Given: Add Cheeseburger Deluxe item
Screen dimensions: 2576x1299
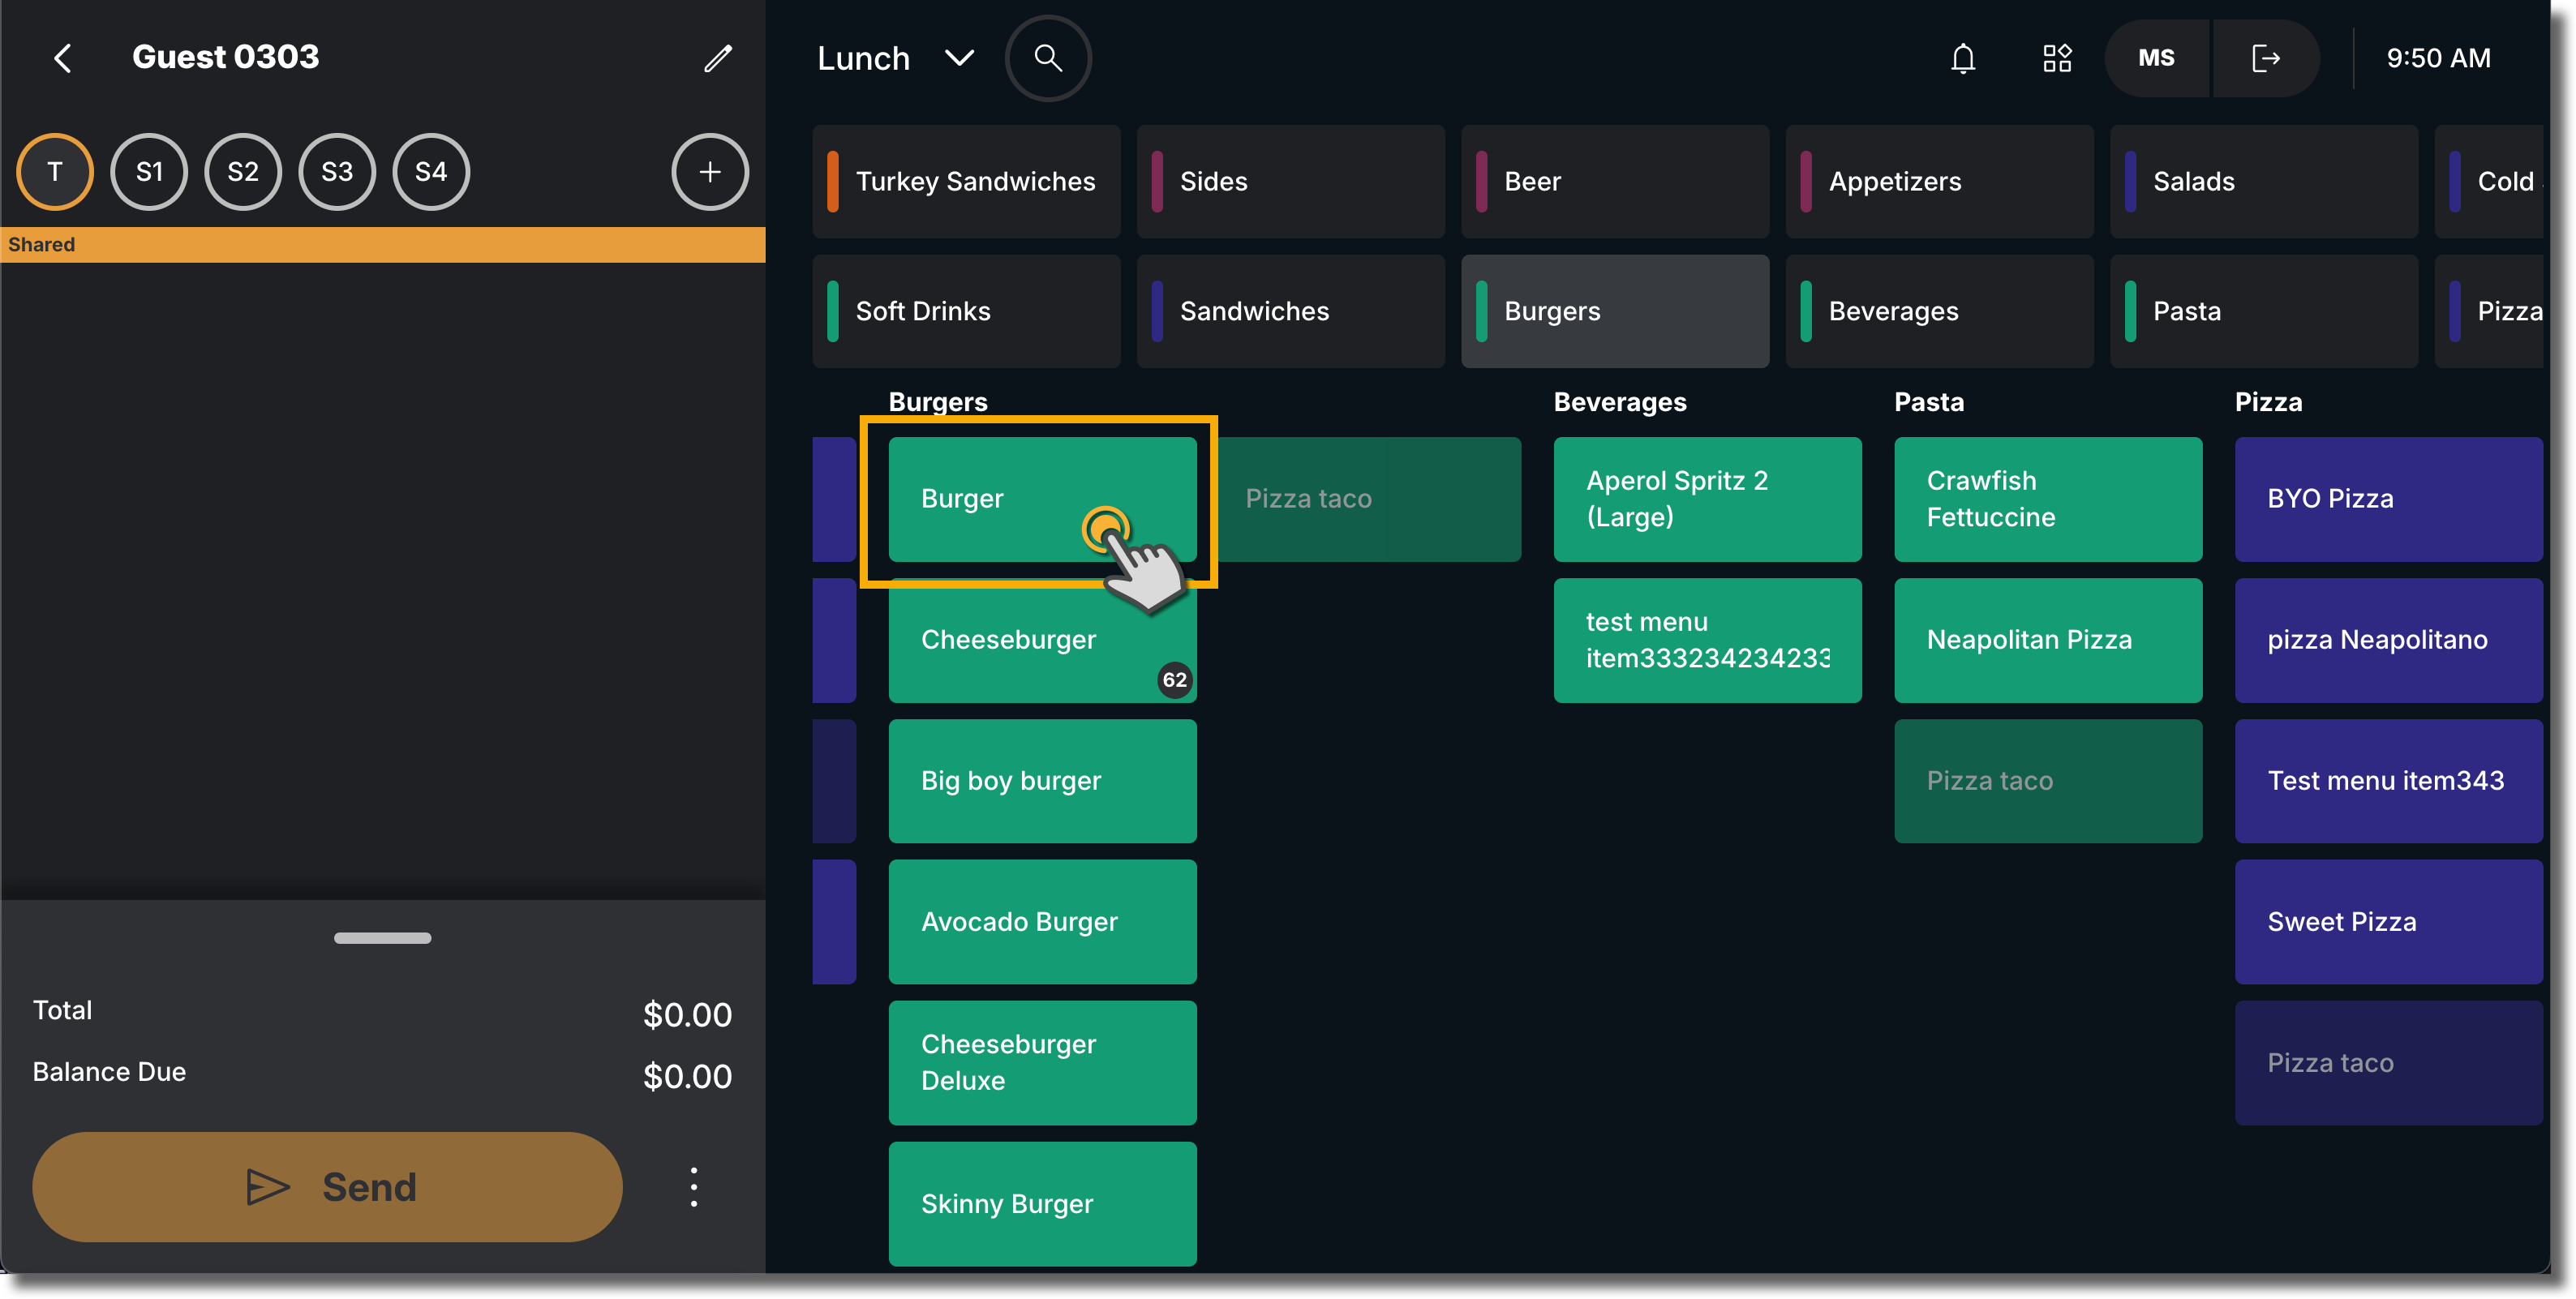Looking at the screenshot, I should tap(1042, 1063).
